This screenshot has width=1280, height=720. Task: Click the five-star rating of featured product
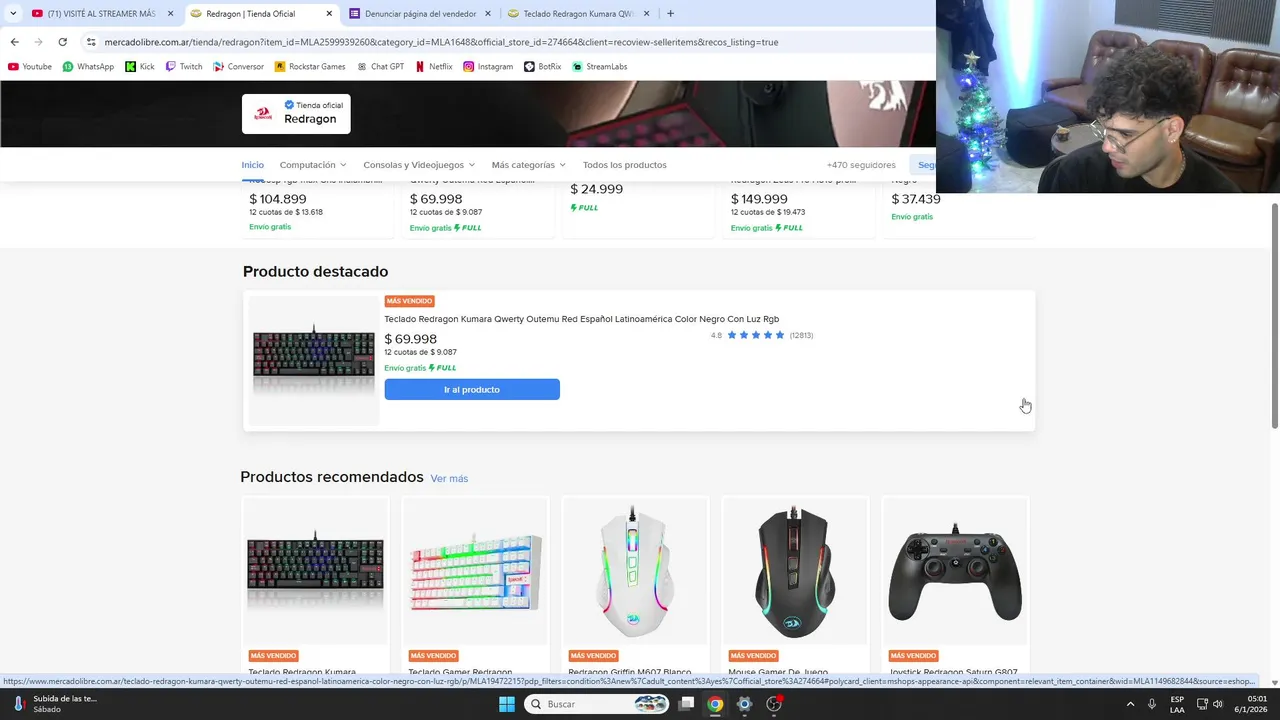(x=756, y=335)
